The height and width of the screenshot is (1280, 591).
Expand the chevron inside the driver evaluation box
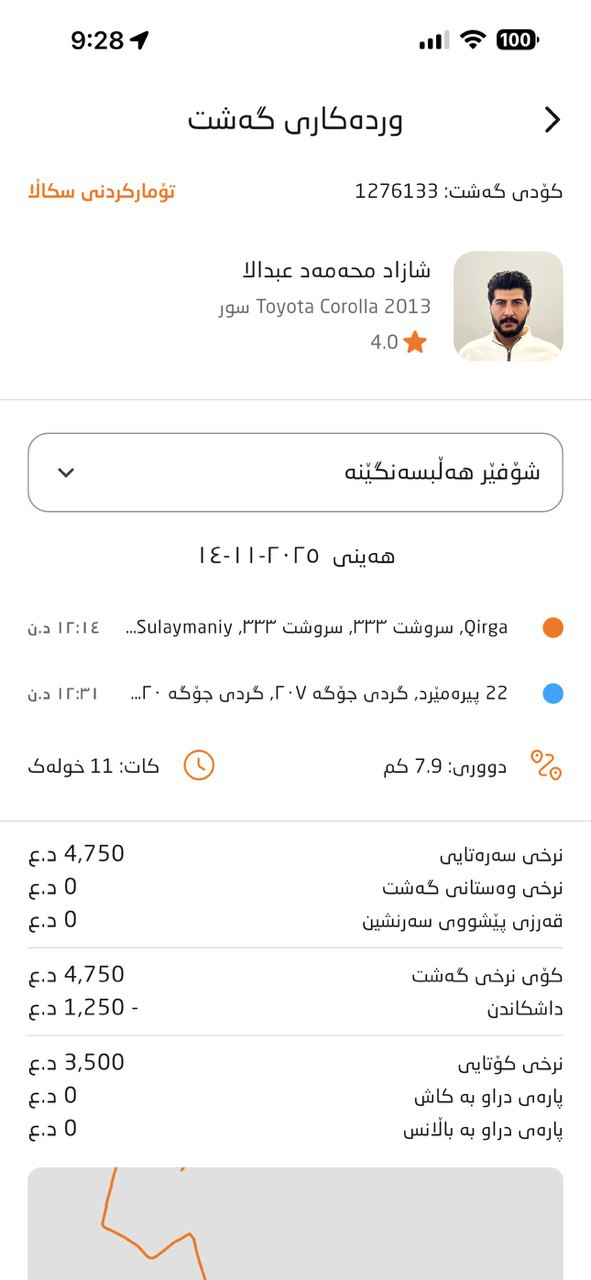66,470
